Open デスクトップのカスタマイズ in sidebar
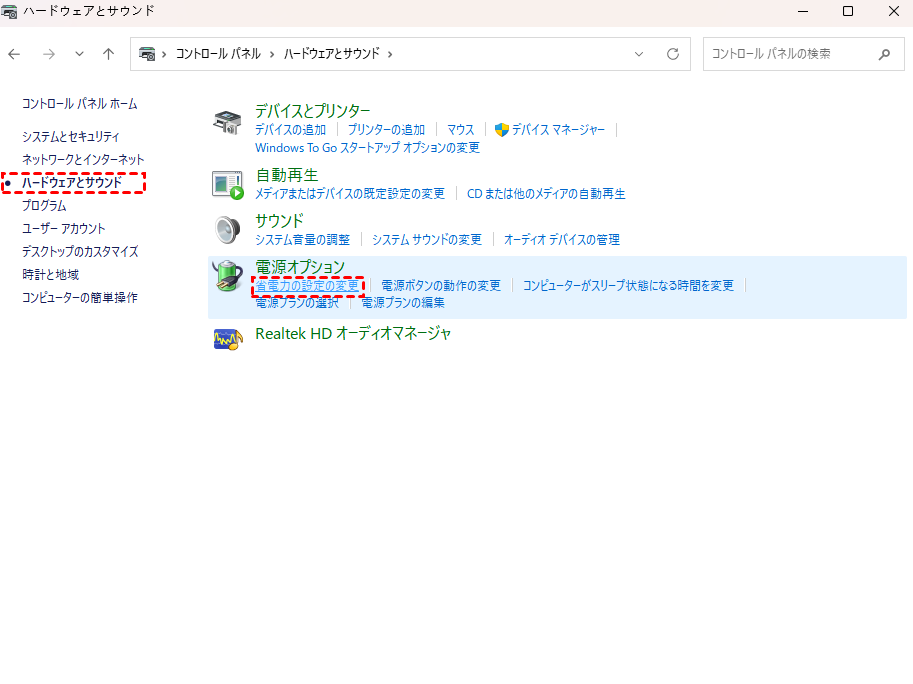The width and height of the screenshot is (913, 684). click(x=80, y=251)
